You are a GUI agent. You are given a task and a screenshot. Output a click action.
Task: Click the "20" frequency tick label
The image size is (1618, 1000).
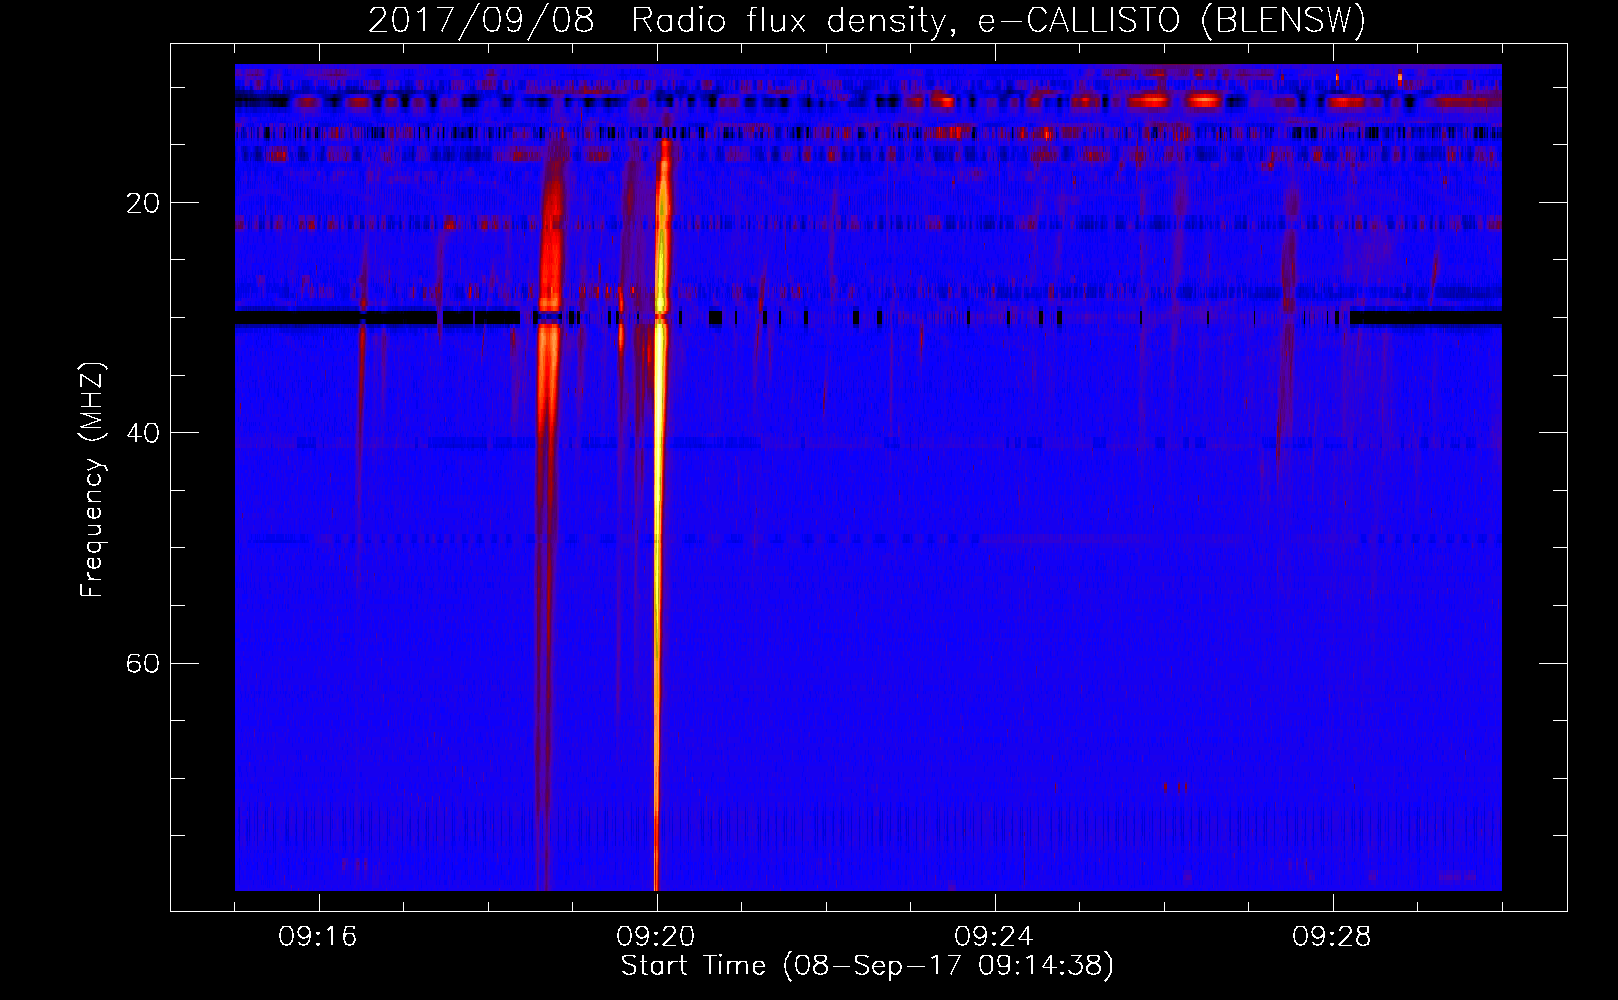coord(143,203)
